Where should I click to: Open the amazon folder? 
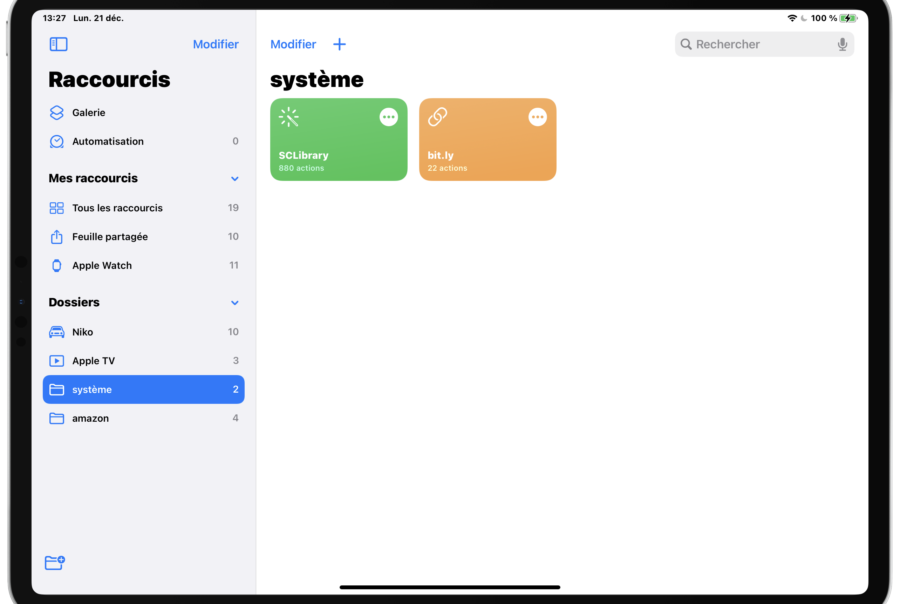(x=143, y=418)
